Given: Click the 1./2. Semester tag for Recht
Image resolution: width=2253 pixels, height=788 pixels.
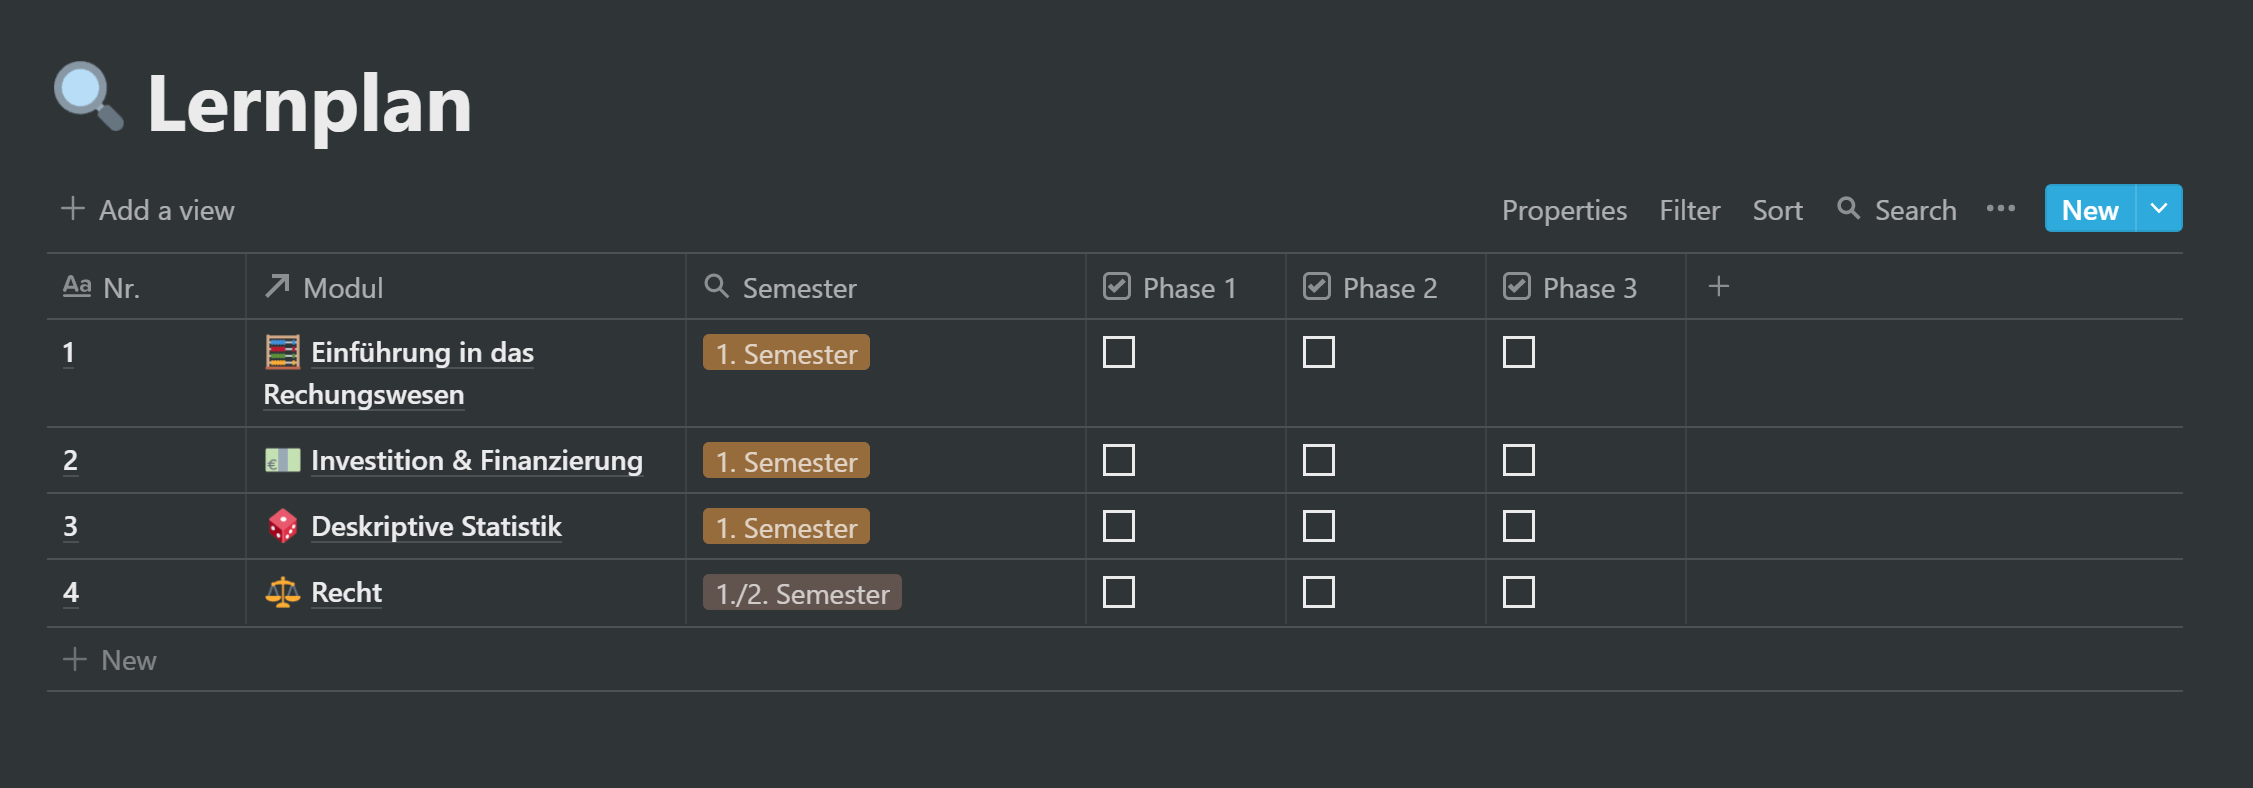Looking at the screenshot, I should [802, 593].
